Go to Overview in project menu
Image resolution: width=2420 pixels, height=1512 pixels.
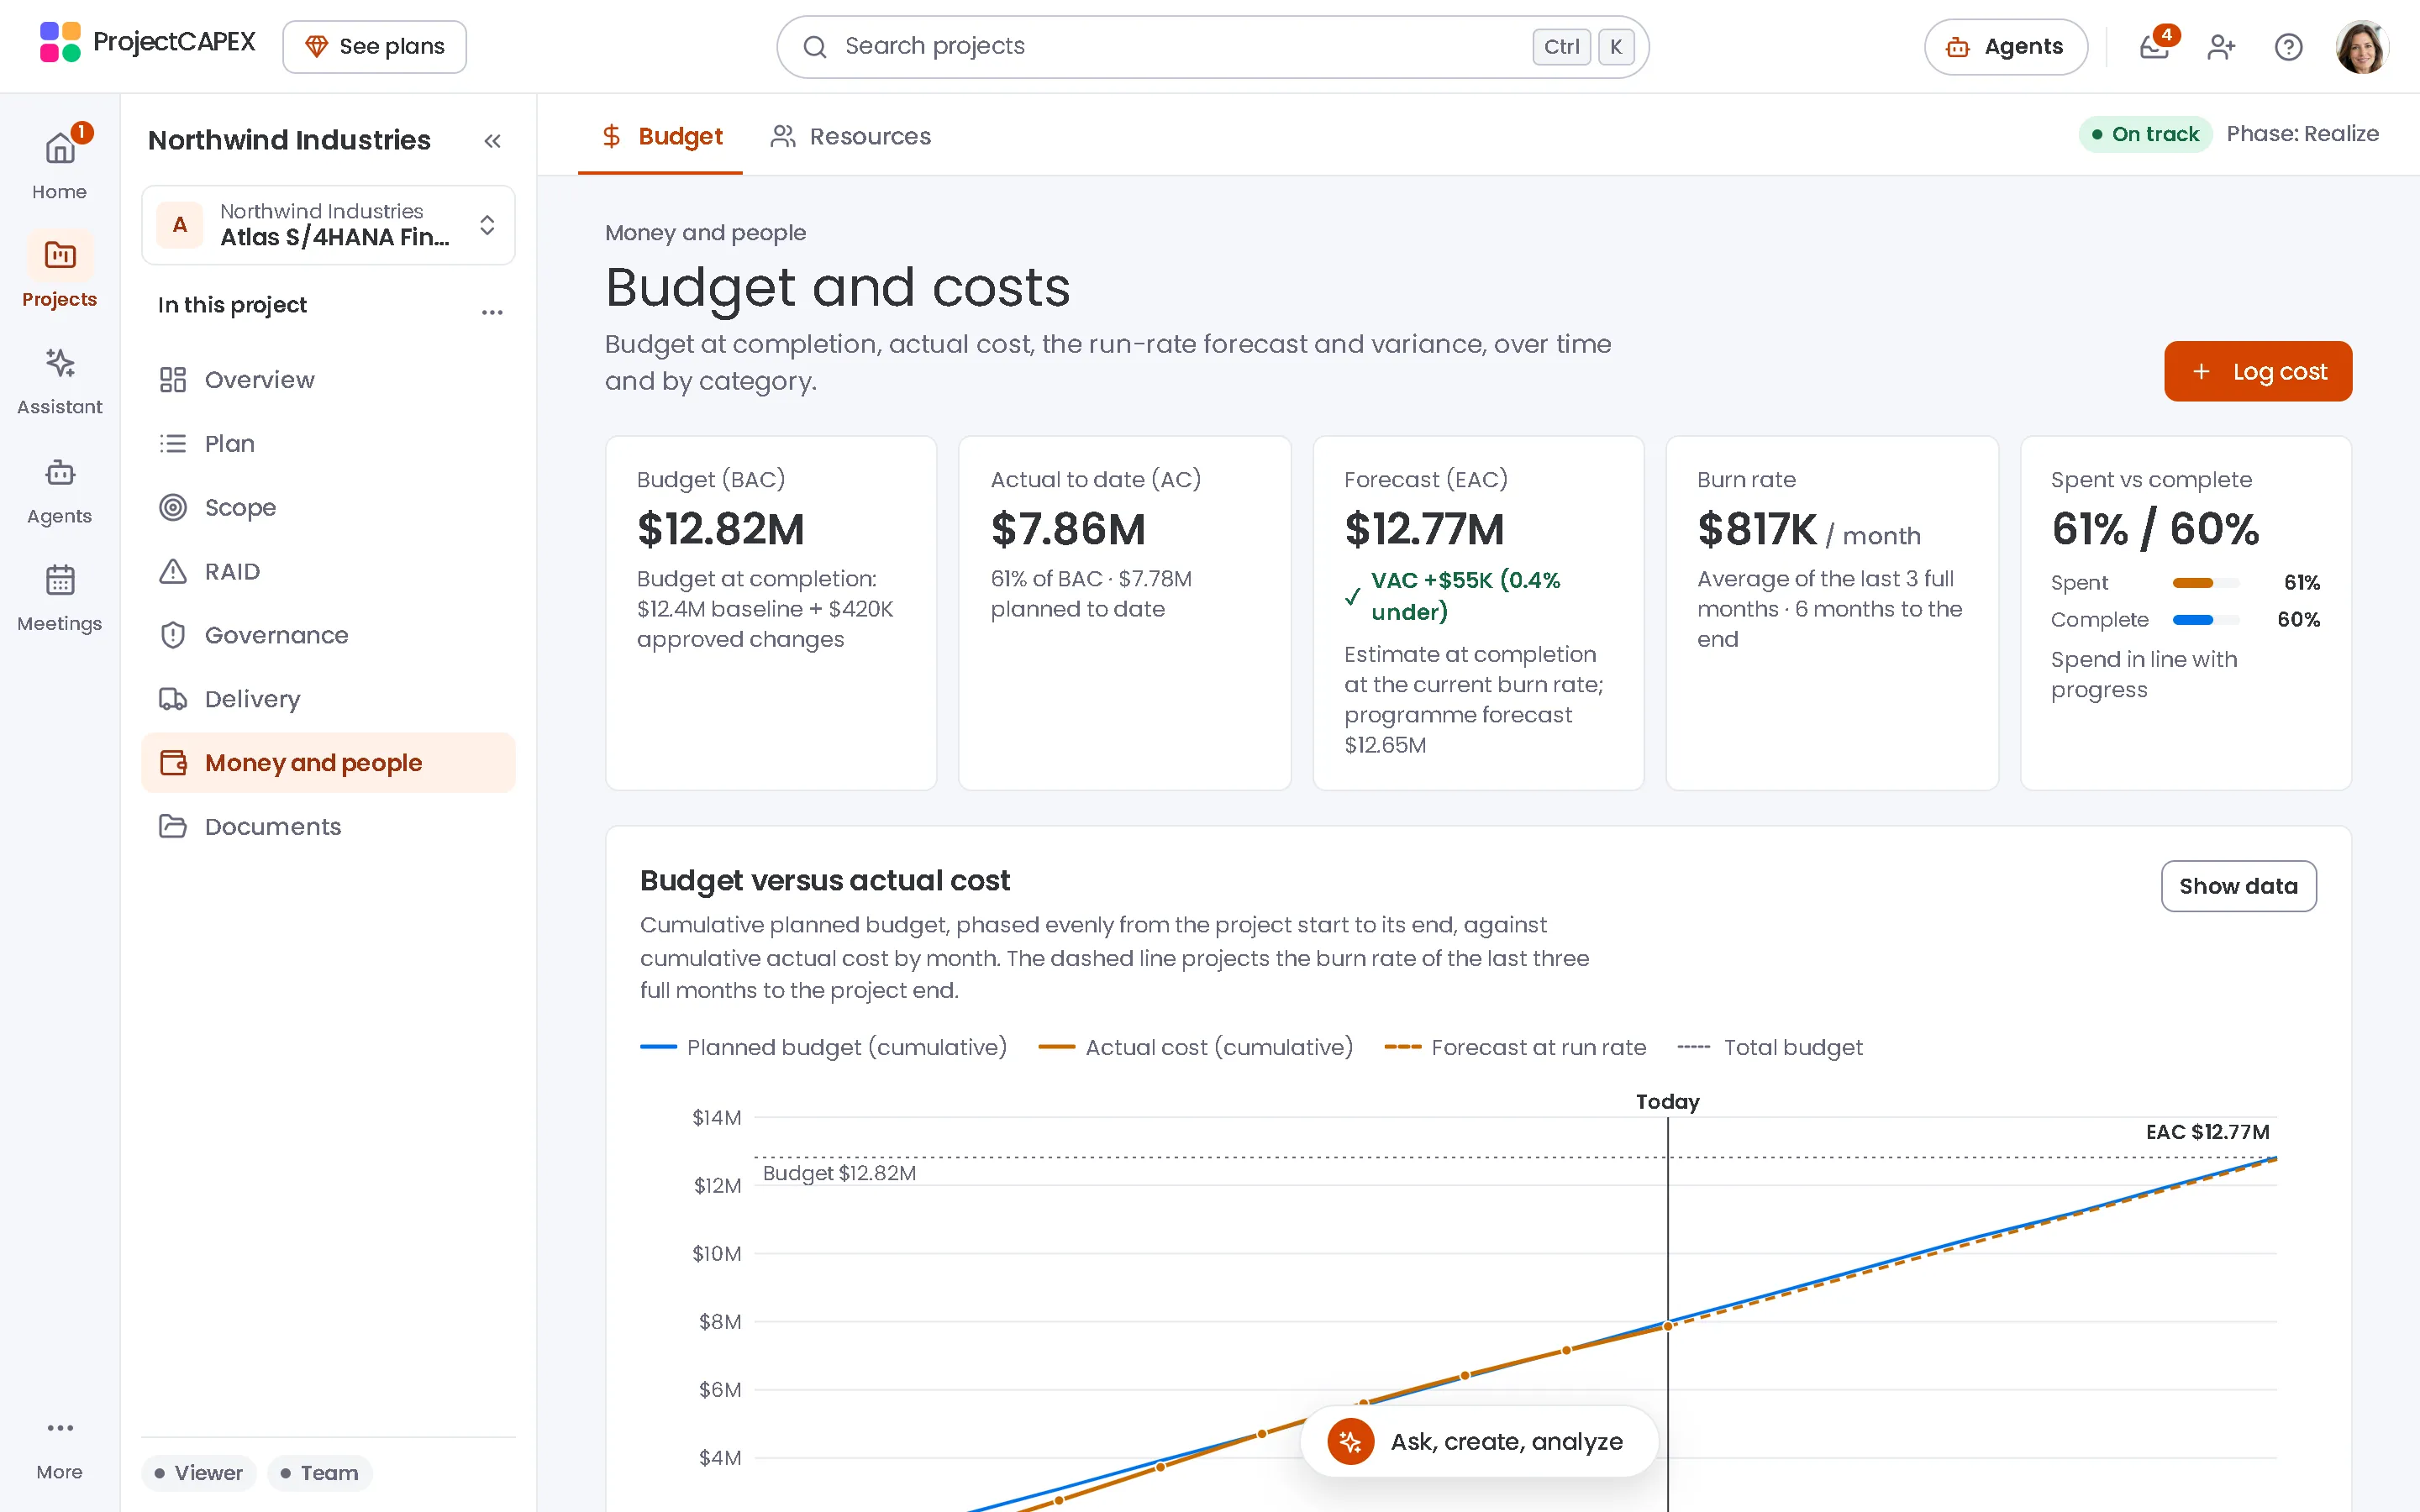(329, 380)
